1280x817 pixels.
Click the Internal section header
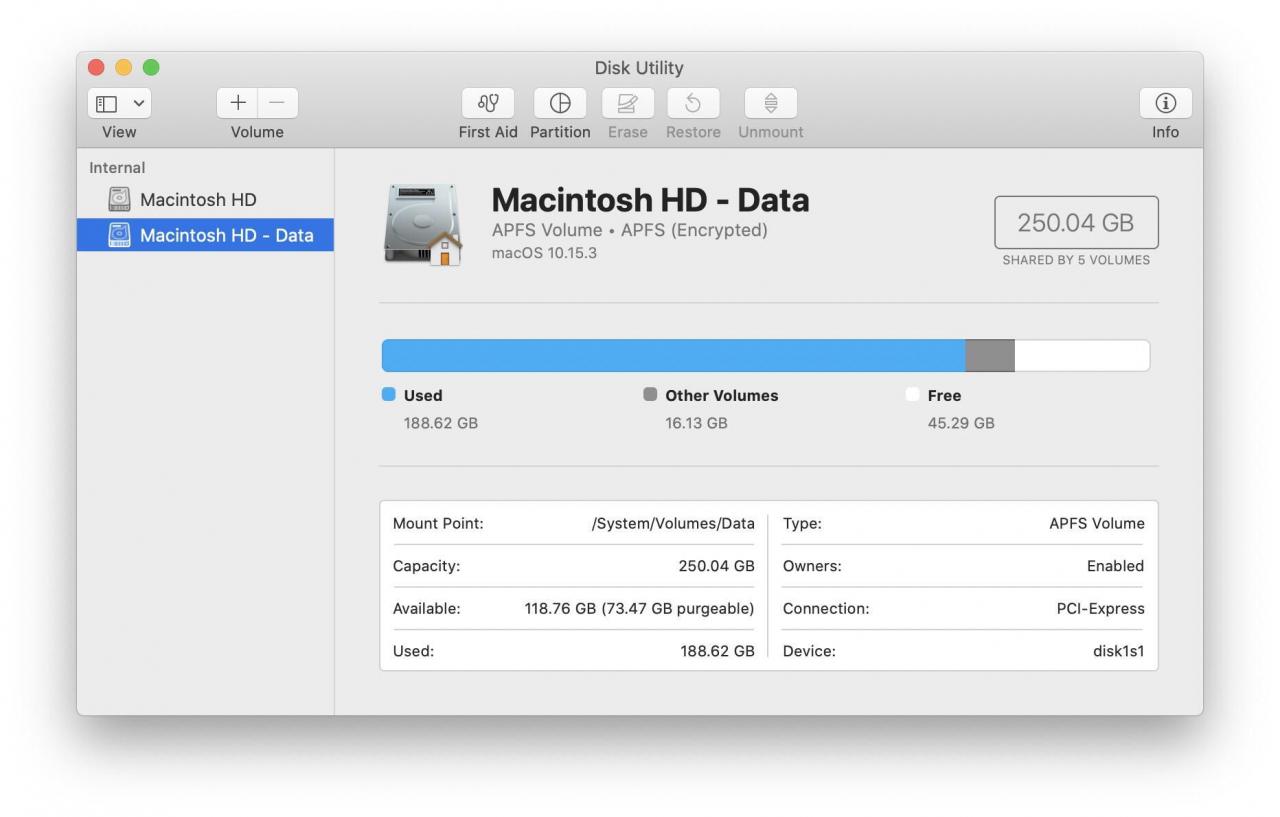[117, 167]
